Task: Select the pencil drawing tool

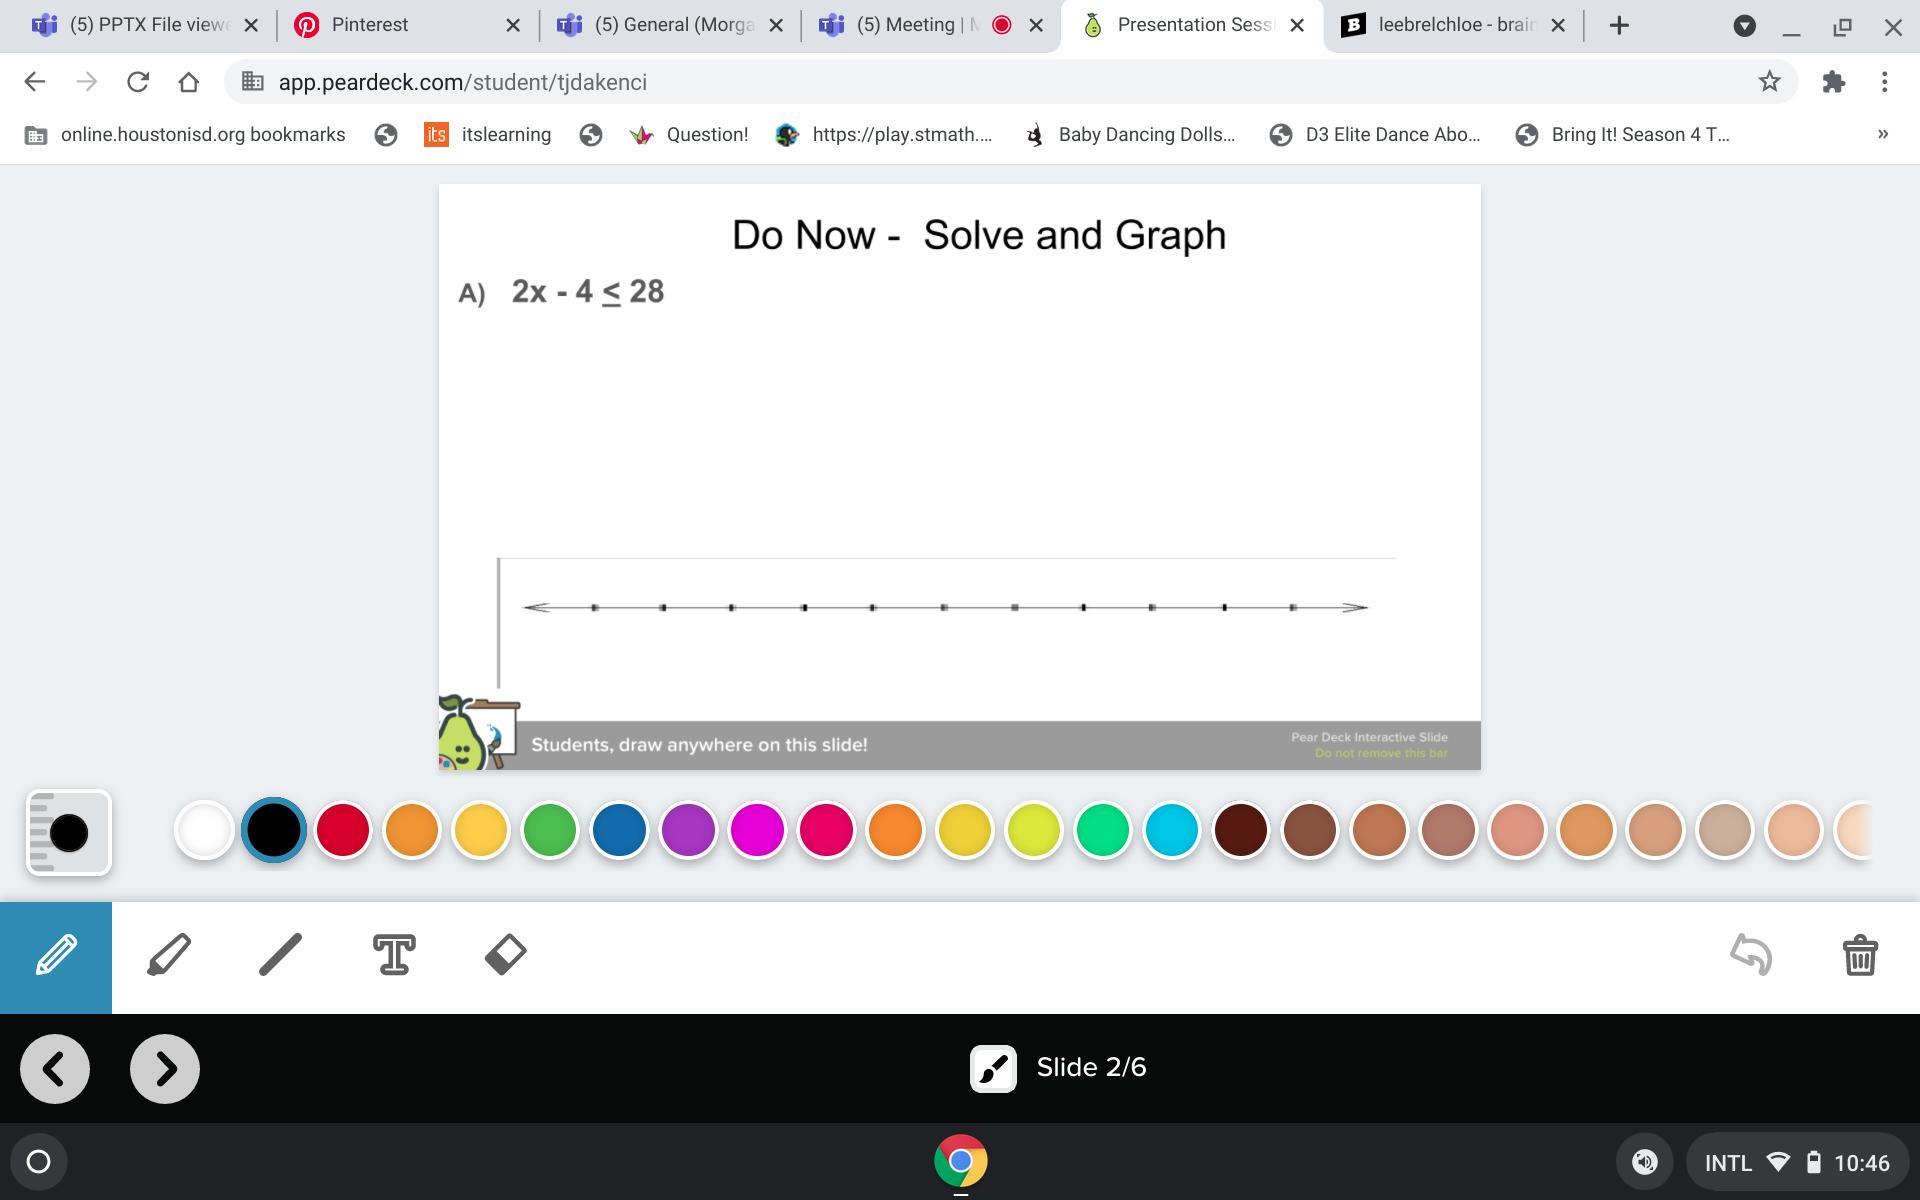Action: click(56, 956)
